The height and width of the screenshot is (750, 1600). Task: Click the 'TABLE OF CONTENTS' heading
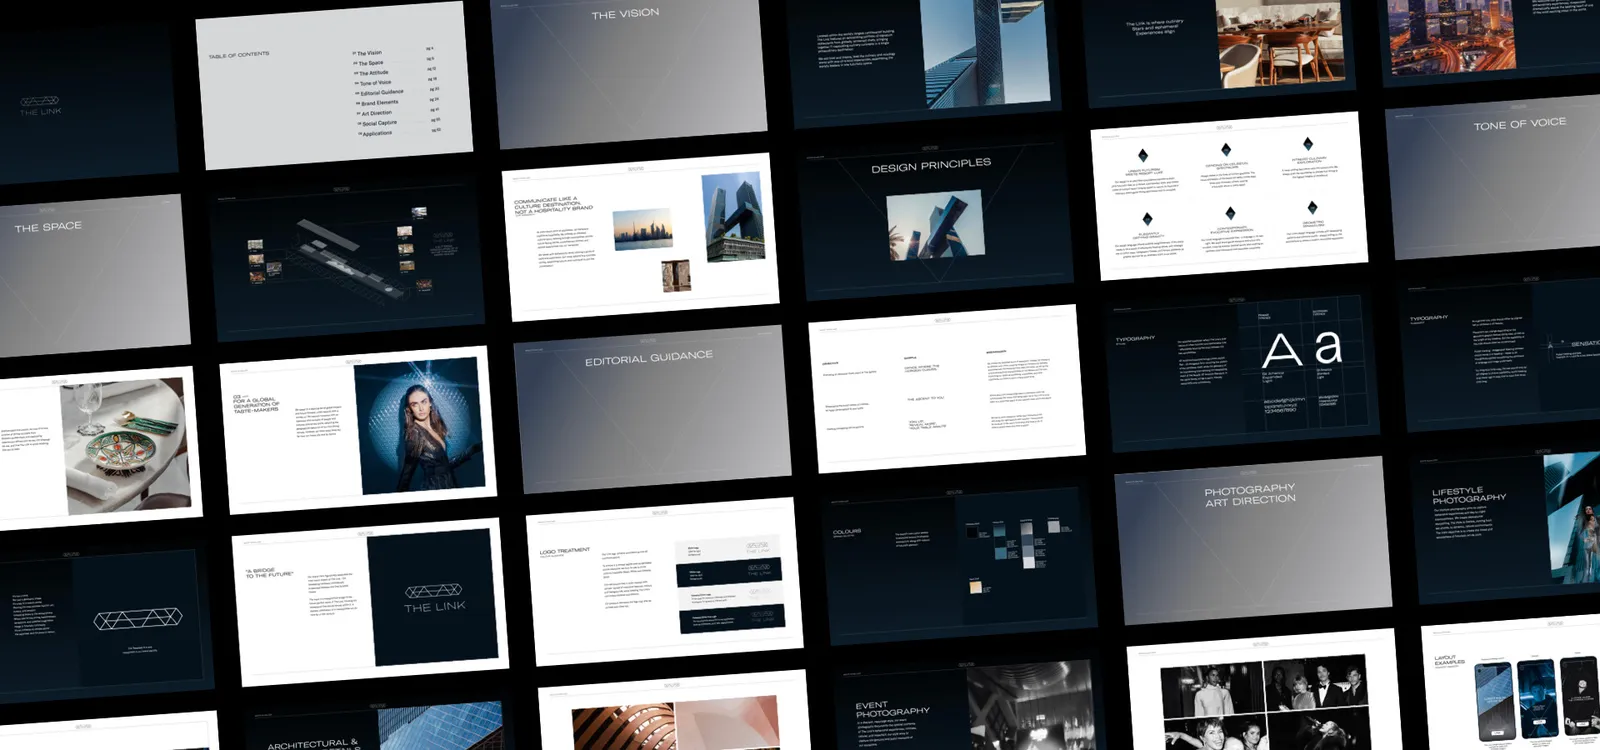coord(239,55)
